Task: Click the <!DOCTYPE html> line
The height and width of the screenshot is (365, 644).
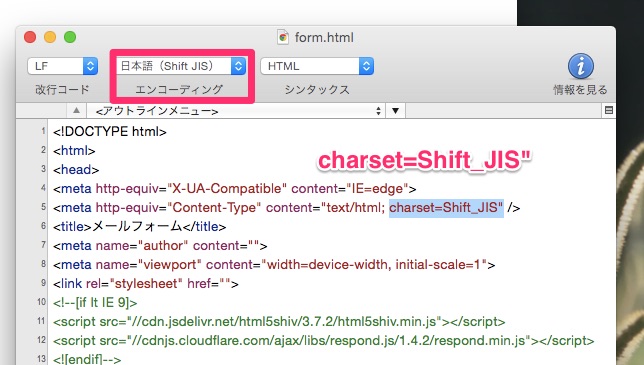Action: click(110, 132)
